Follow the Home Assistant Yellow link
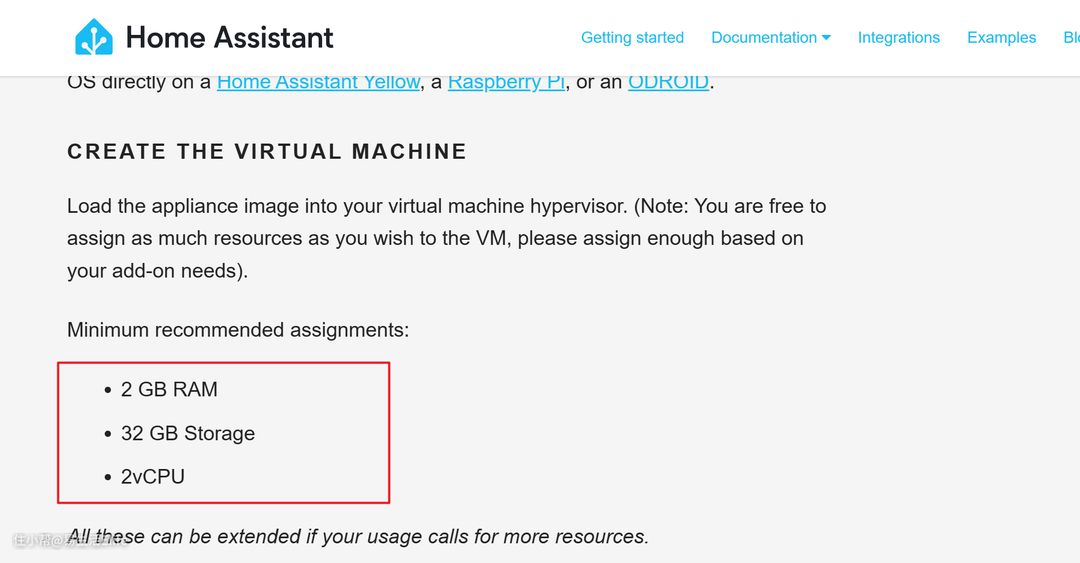This screenshot has width=1080, height=563. (318, 82)
